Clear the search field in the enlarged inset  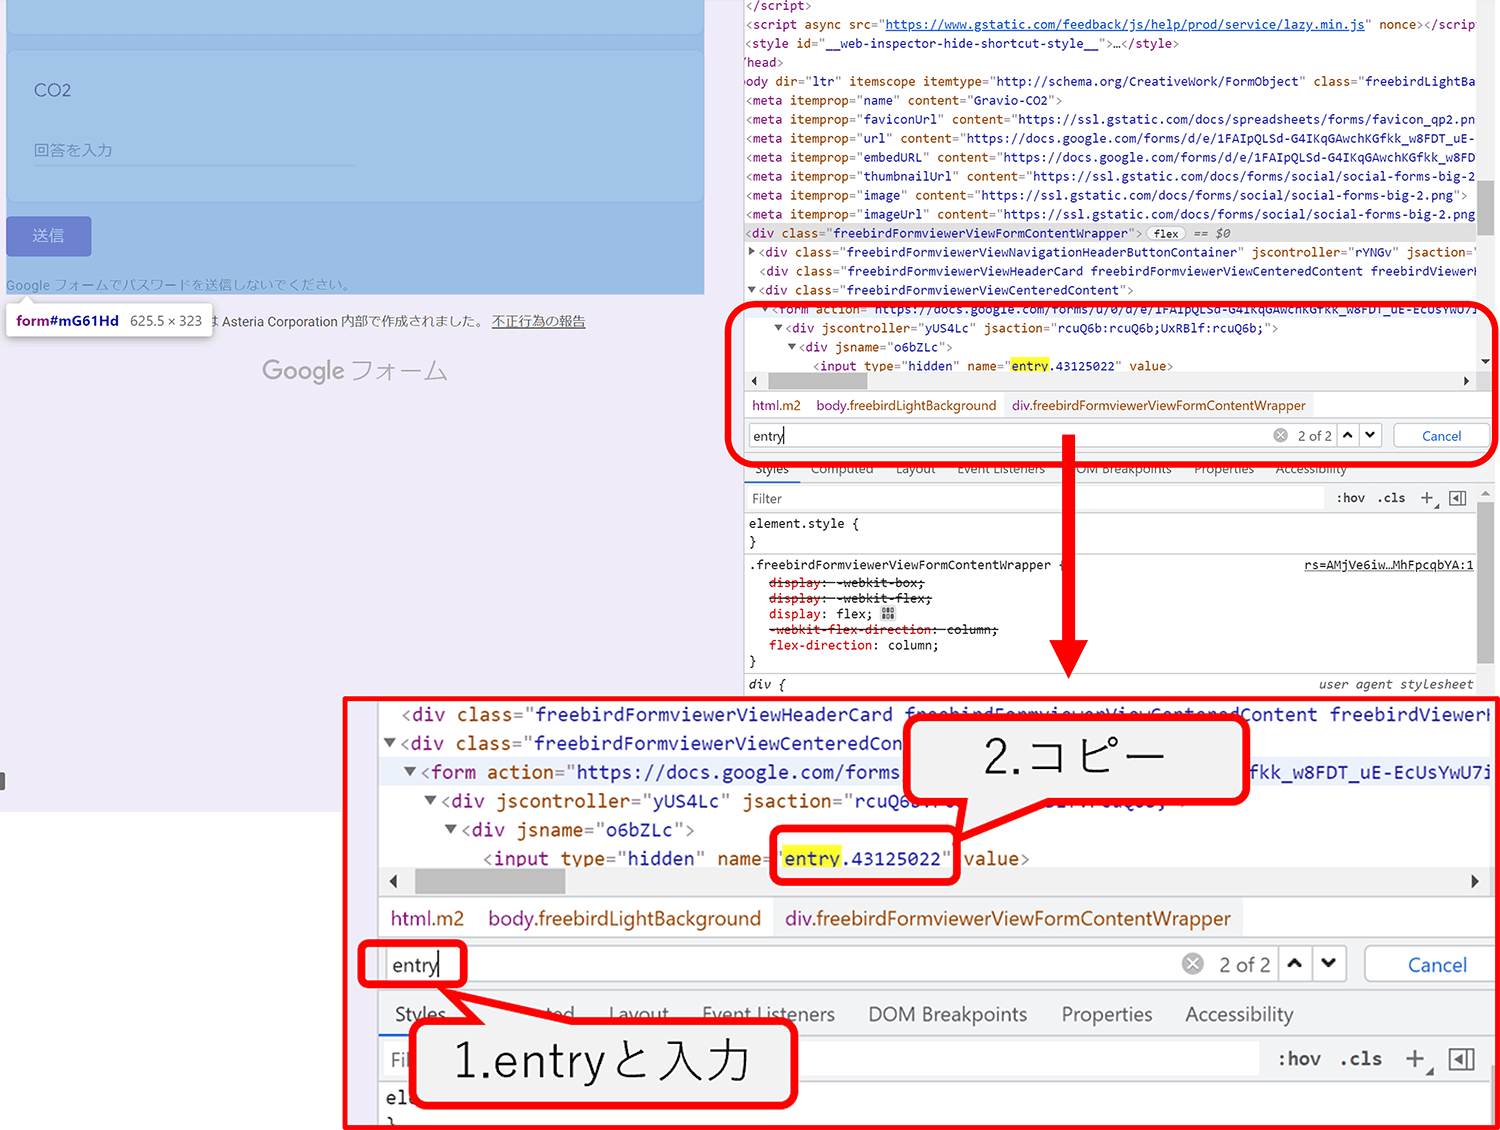click(x=1193, y=964)
